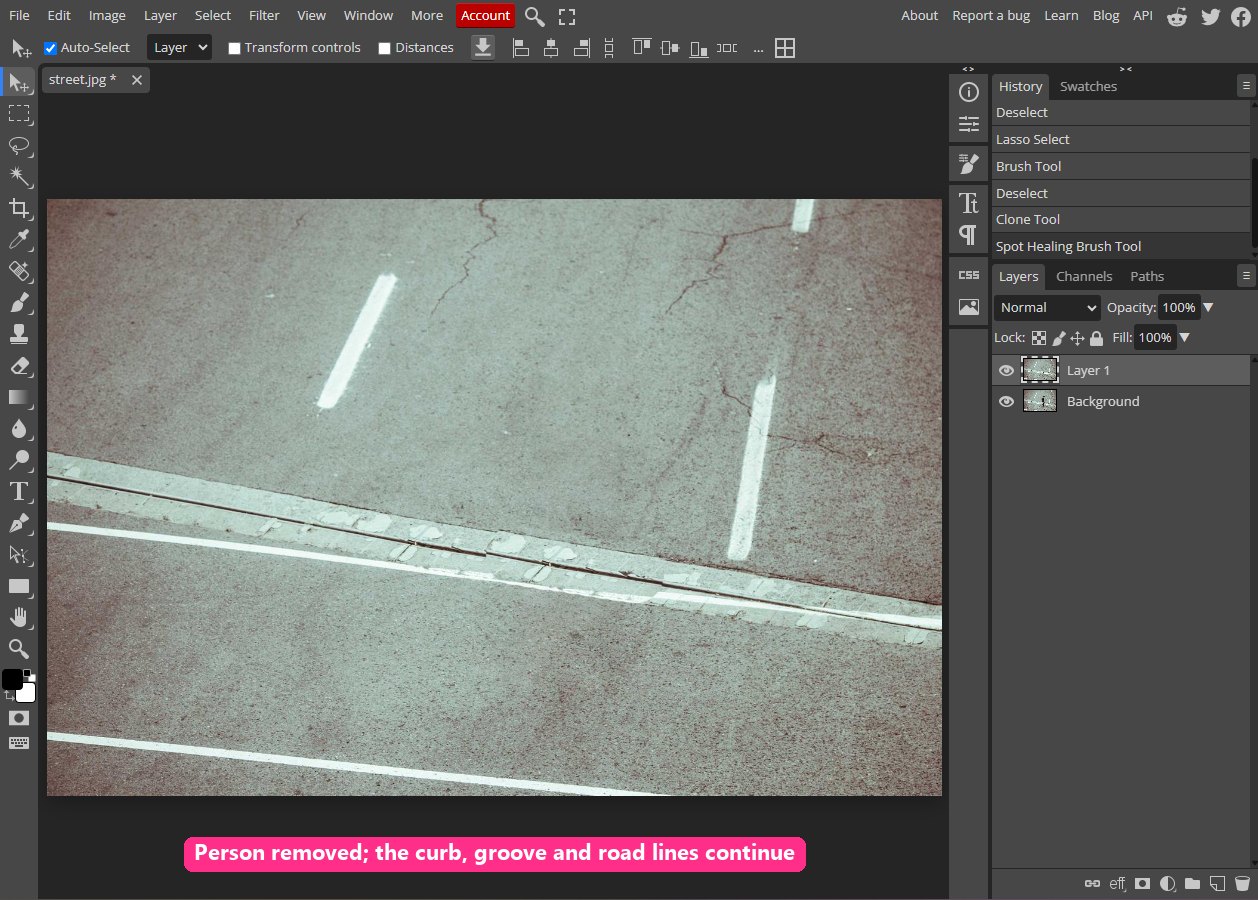
Task: Add a new folder in Layers panel
Action: (x=1192, y=884)
